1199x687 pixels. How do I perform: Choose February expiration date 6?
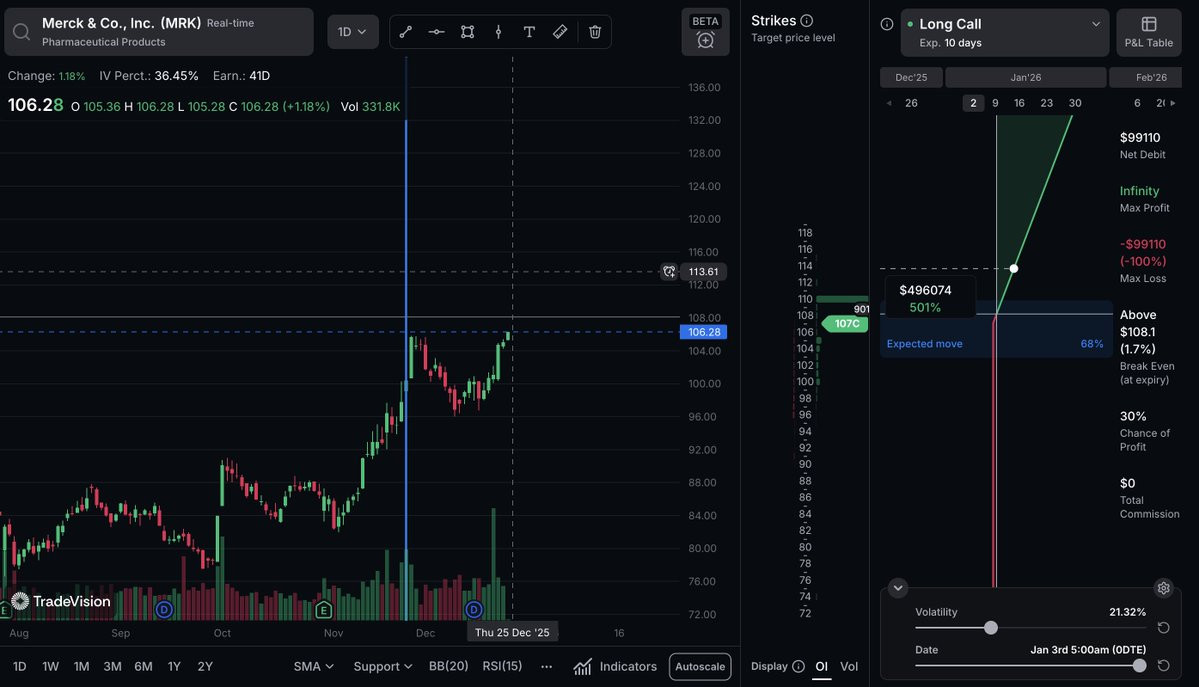1137,103
